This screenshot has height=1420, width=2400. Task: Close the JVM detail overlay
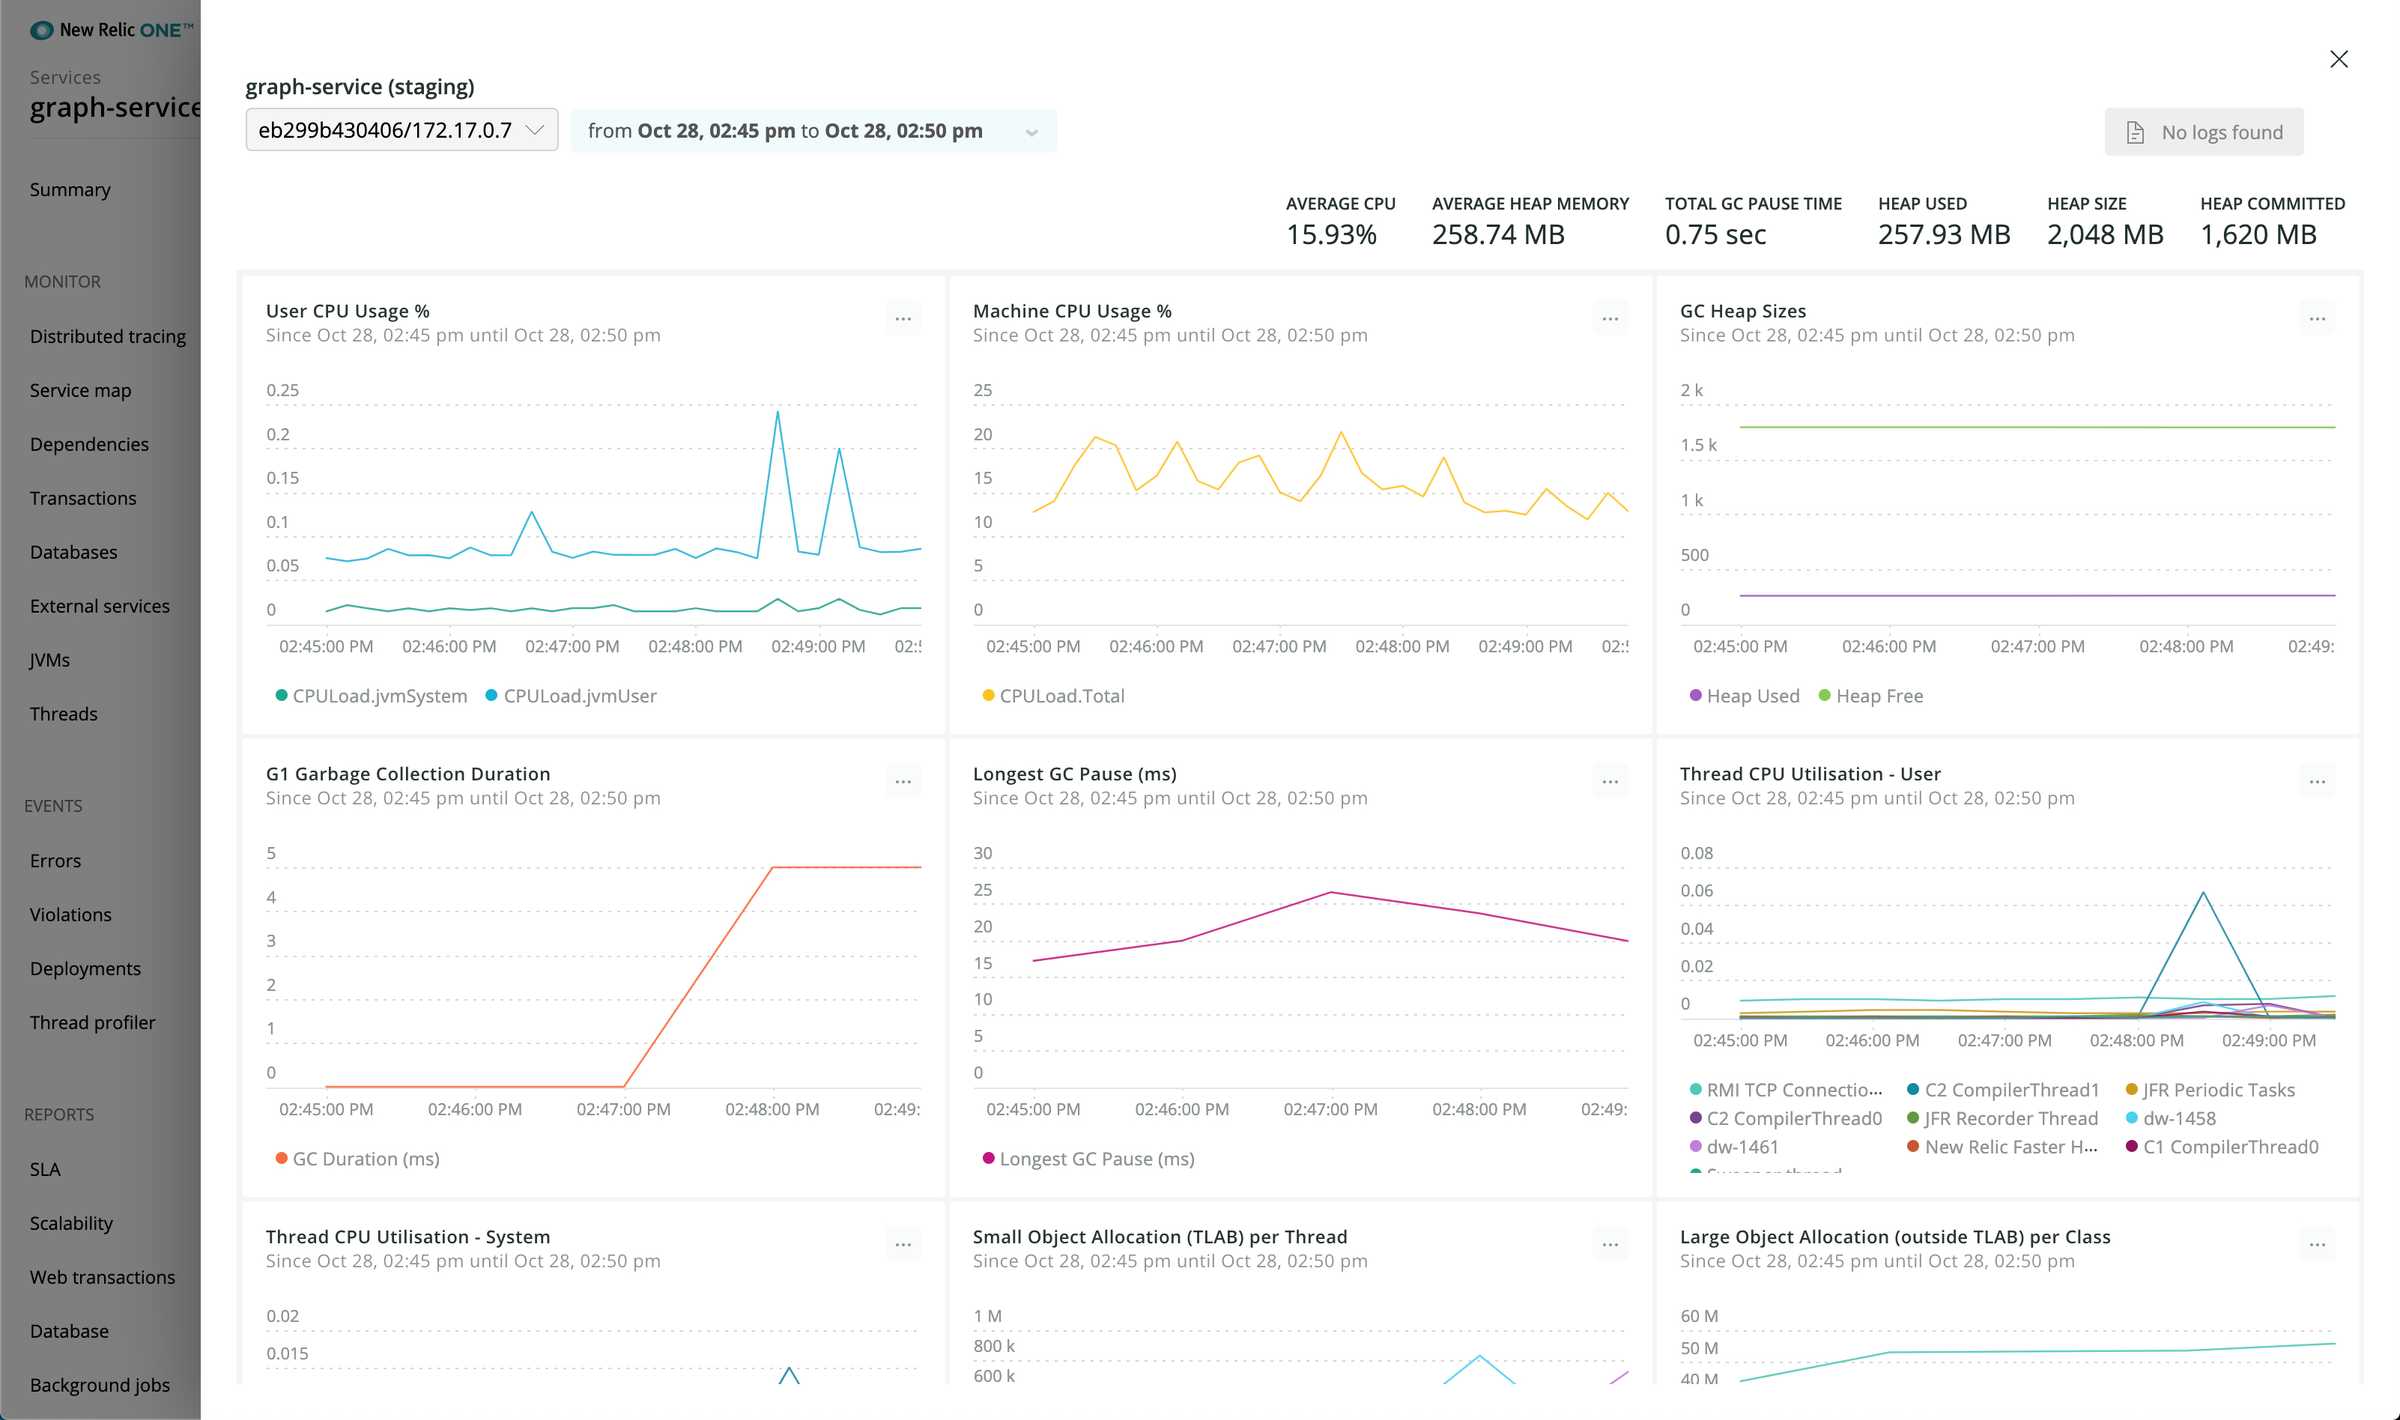pyautogui.click(x=2338, y=59)
